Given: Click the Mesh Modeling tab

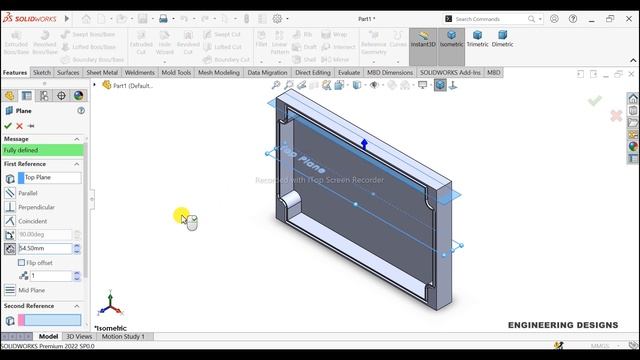Looking at the screenshot, I should [x=219, y=72].
